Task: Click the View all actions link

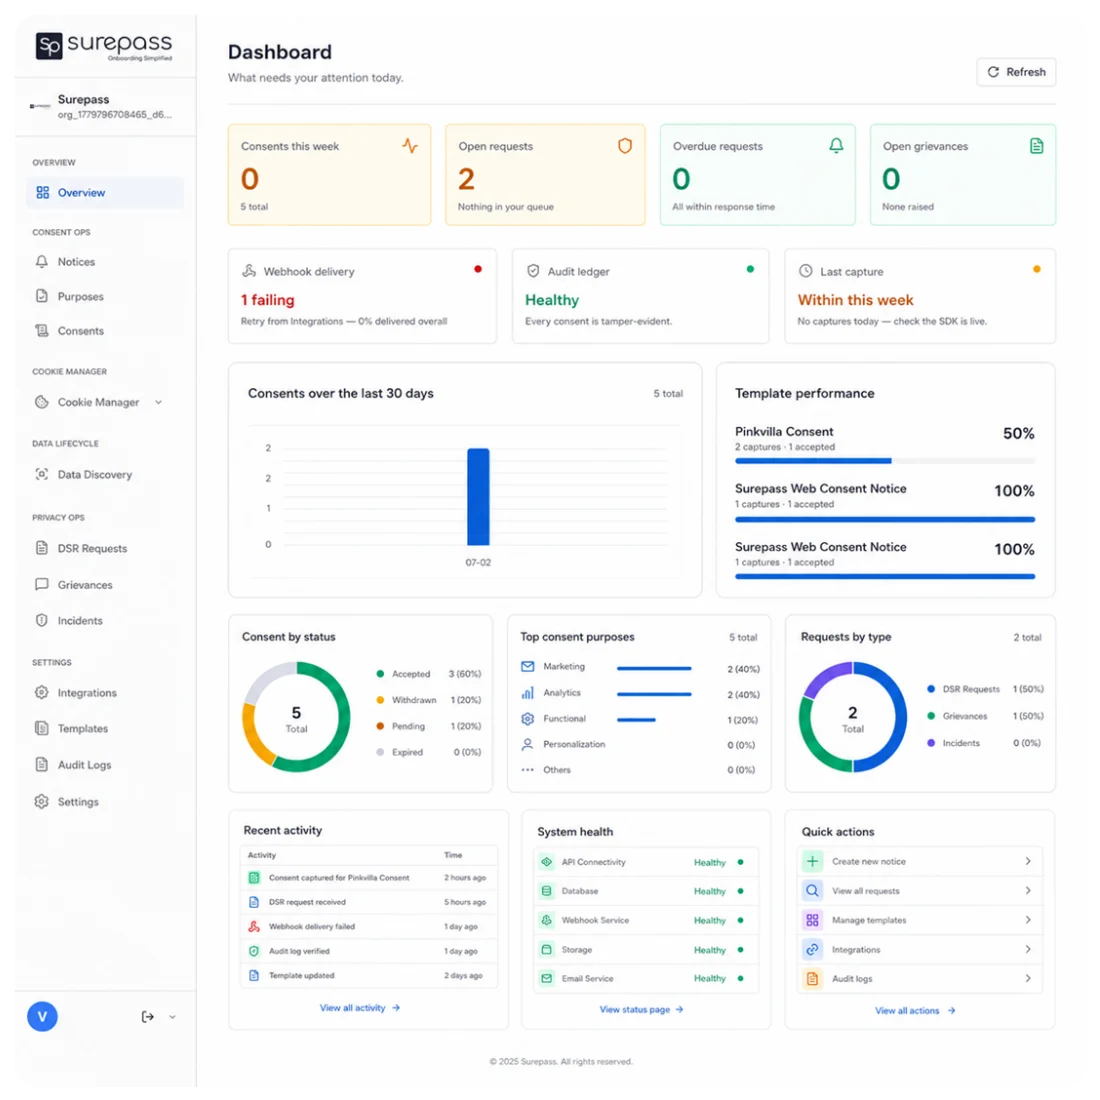Action: (915, 1010)
